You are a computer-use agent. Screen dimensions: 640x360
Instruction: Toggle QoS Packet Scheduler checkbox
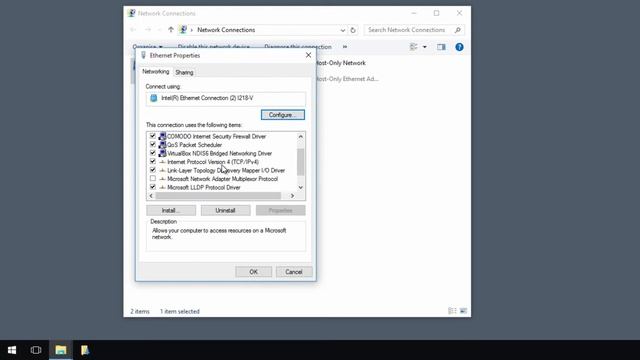tap(153, 144)
